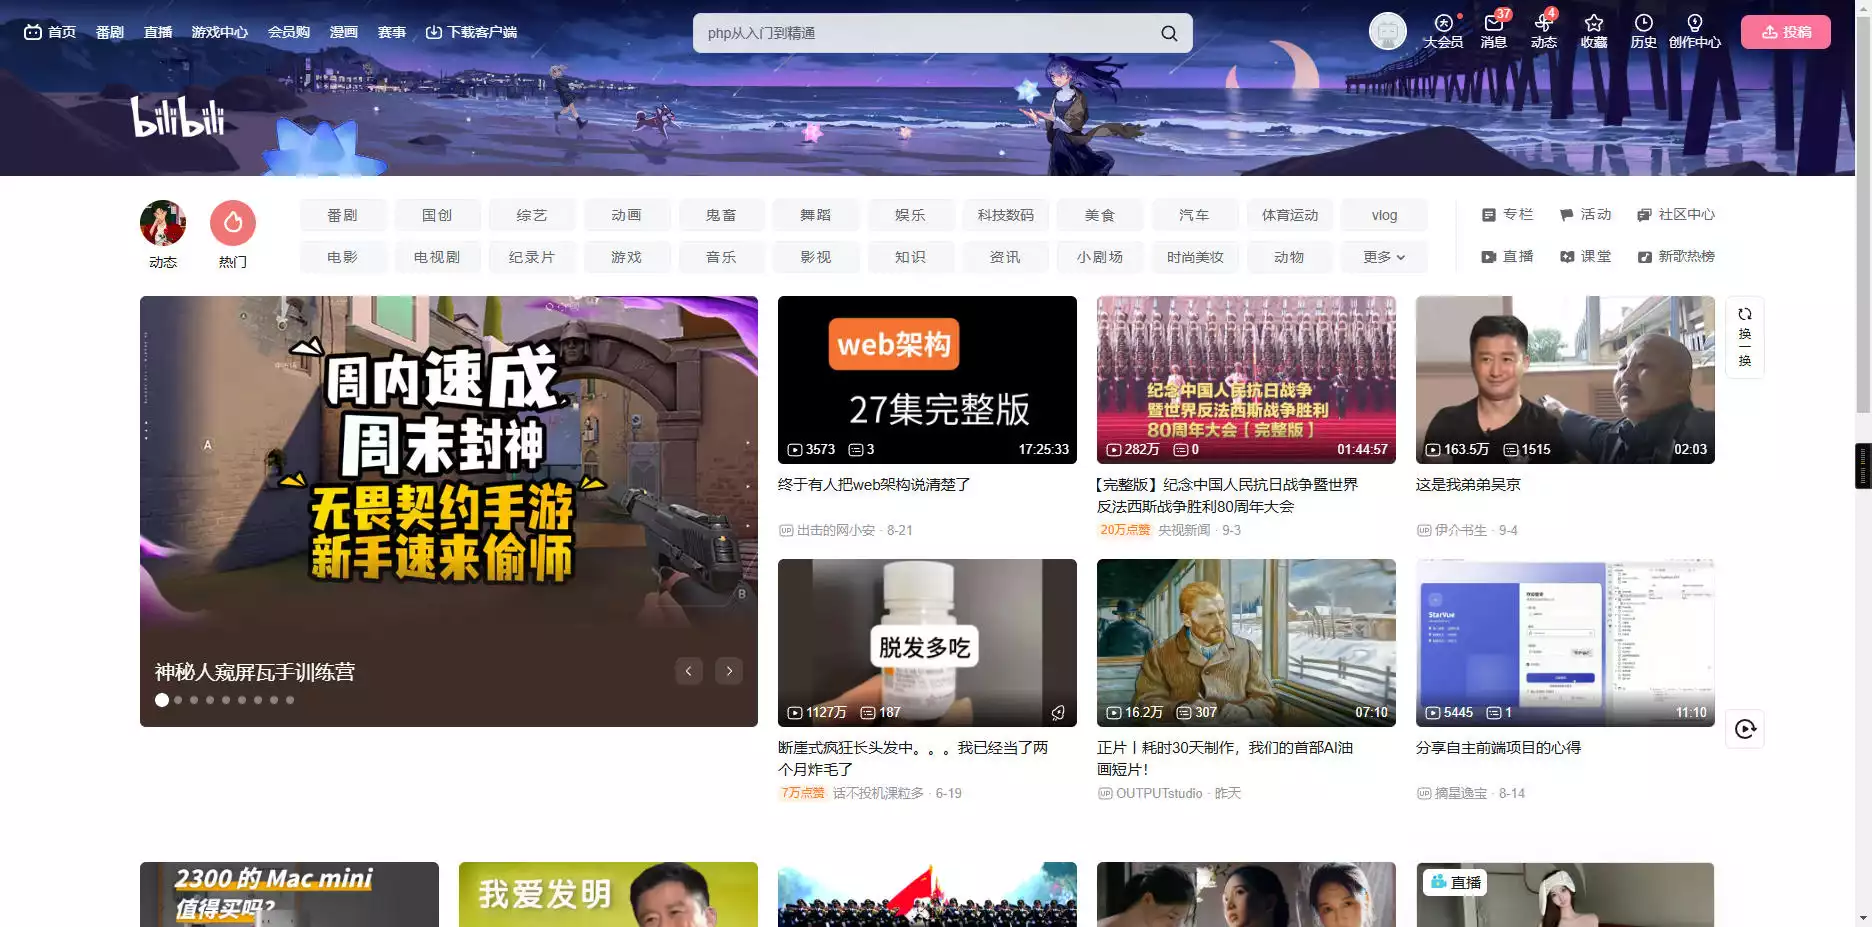1872x927 pixels.
Task: Select the 番剧 category button
Action: pos(343,215)
